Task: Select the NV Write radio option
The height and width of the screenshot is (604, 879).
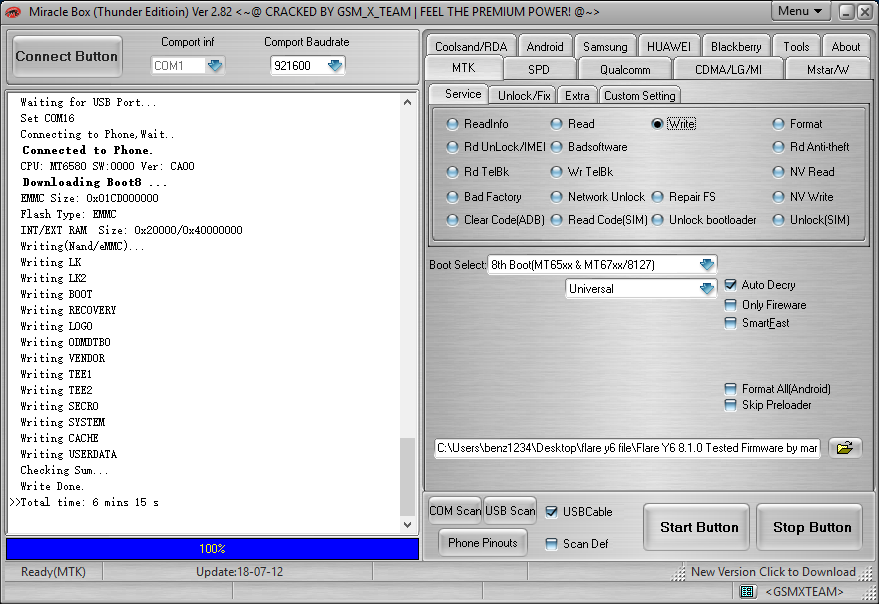Action: (778, 197)
